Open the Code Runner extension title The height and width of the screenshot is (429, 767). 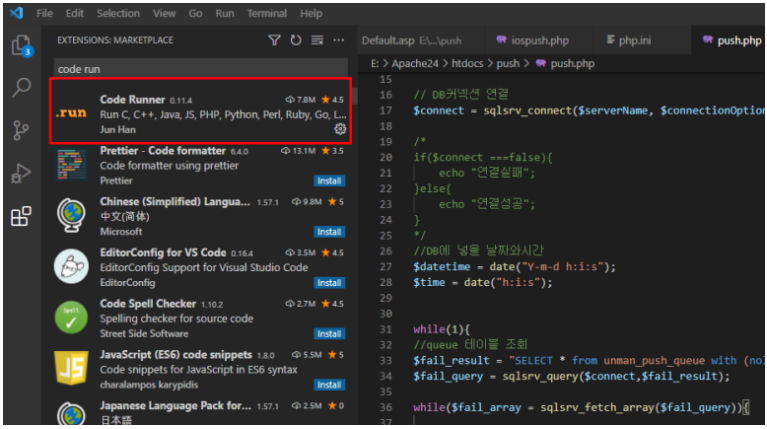click(x=132, y=99)
